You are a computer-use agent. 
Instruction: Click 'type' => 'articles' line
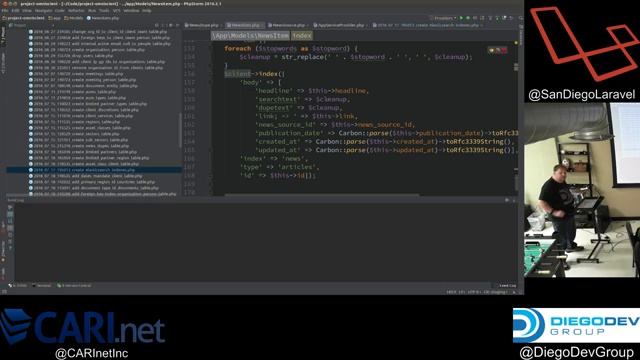[x=280, y=167]
